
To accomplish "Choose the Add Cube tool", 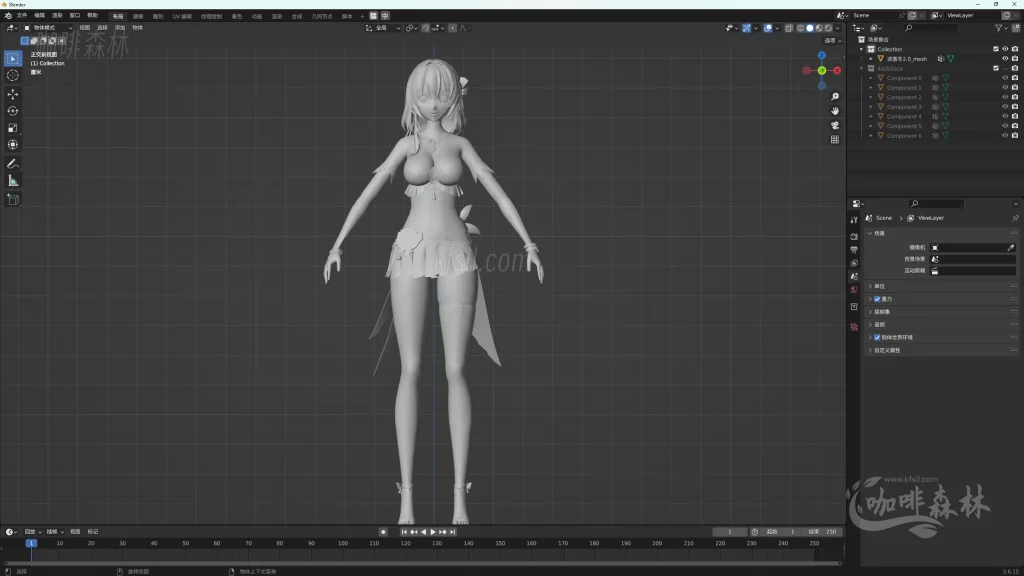I will pyautogui.click(x=12, y=199).
